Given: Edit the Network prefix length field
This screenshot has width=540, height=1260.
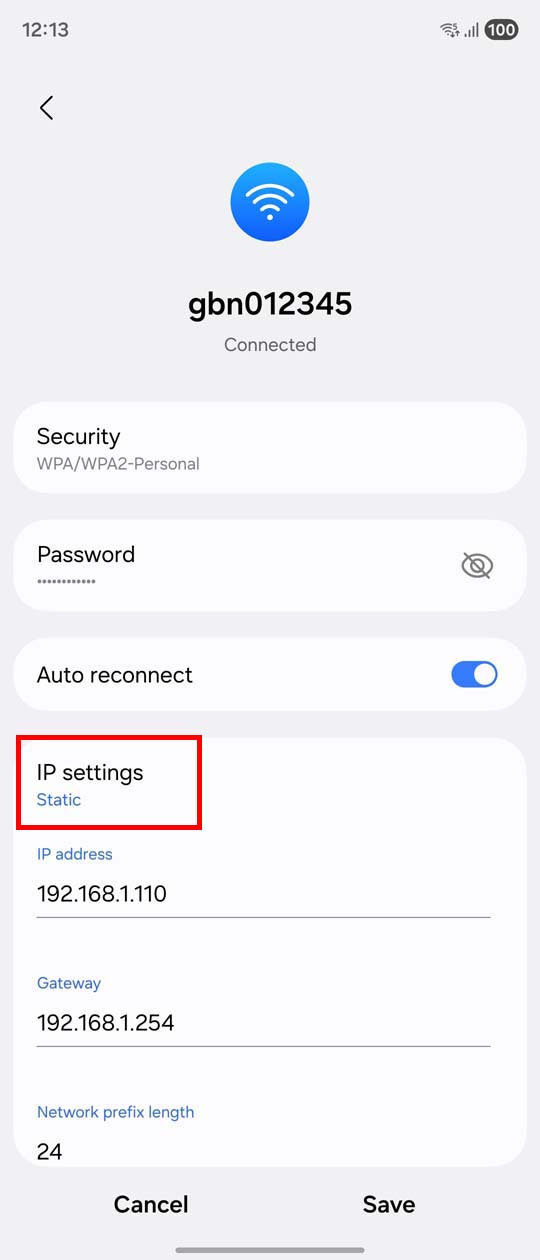Looking at the screenshot, I should point(263,1150).
